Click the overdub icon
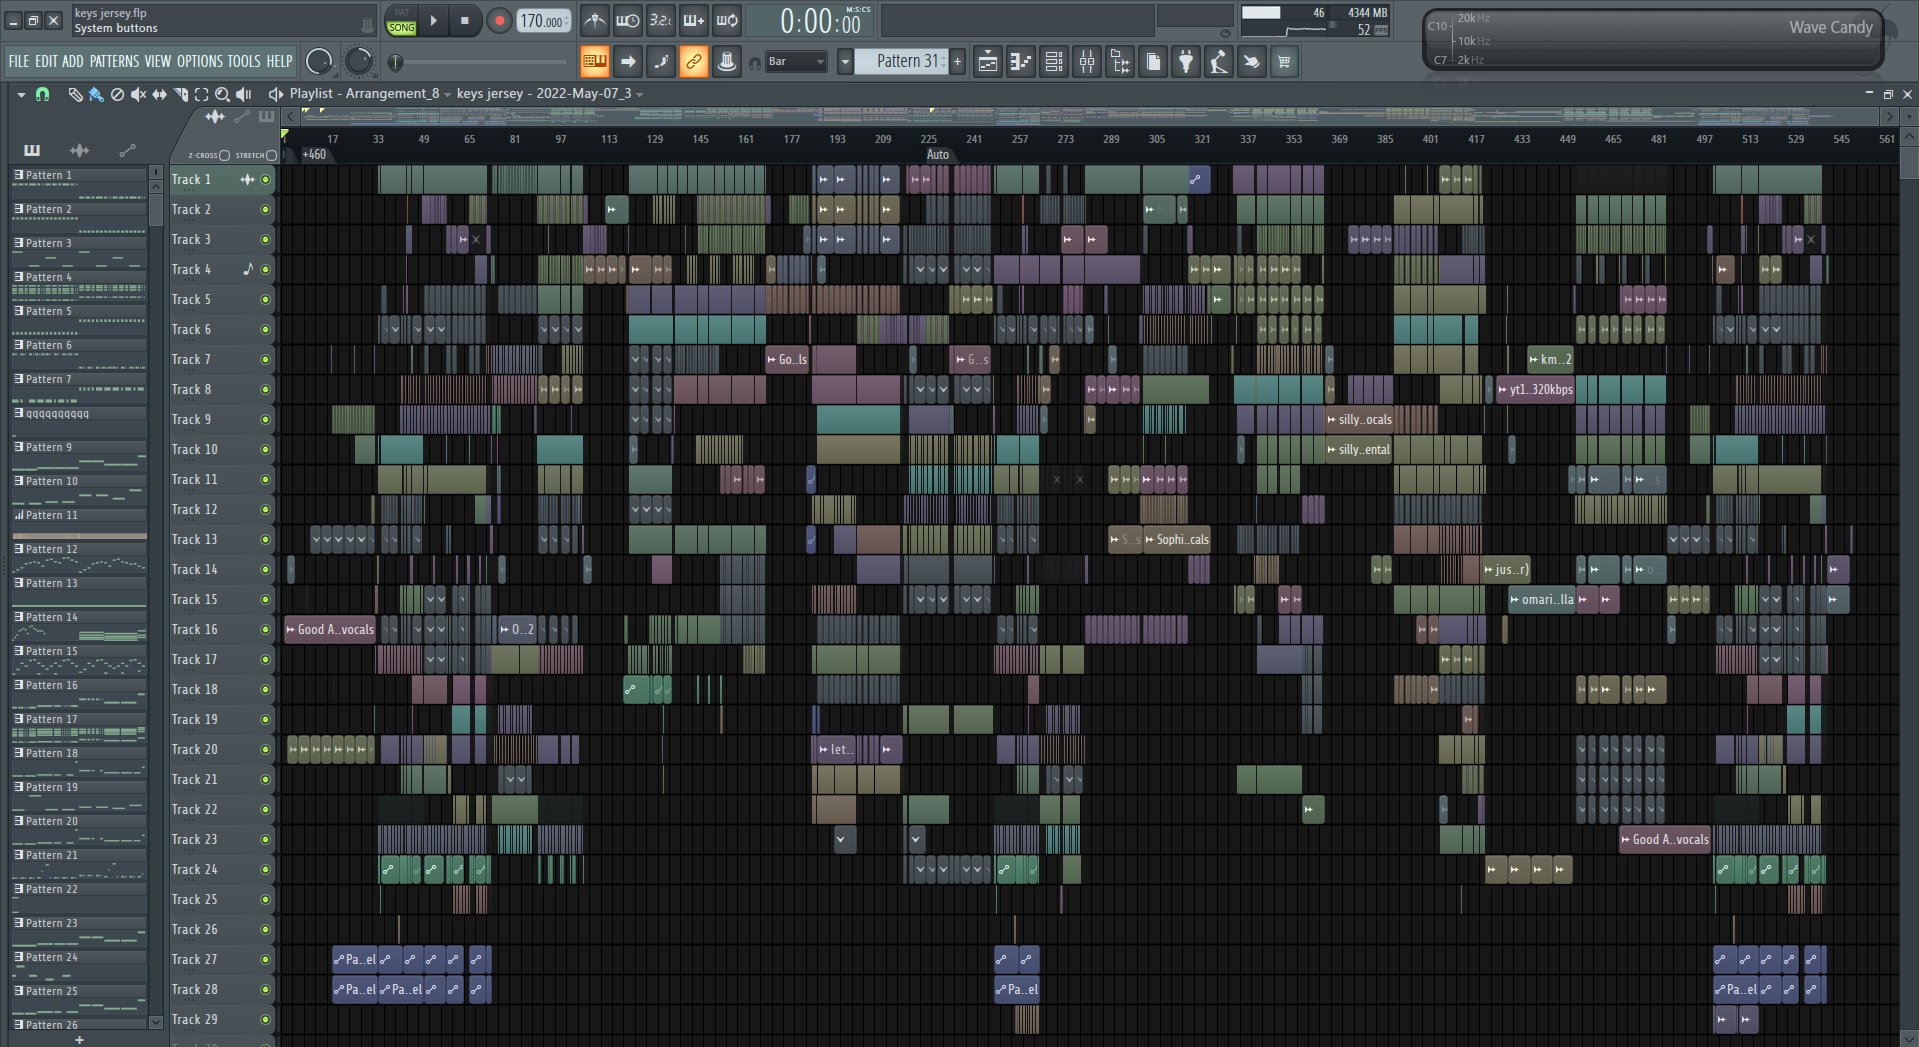1919x1047 pixels. pos(694,20)
